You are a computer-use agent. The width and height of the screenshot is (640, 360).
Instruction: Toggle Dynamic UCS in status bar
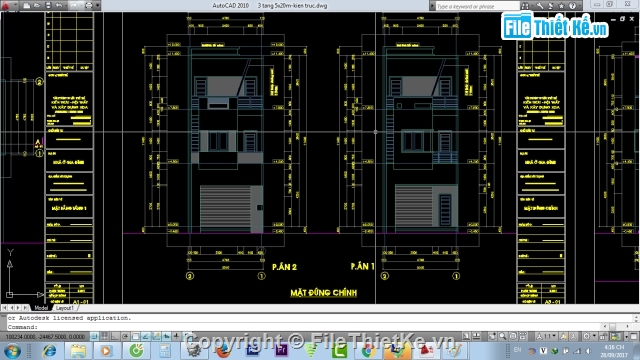click(x=156, y=337)
